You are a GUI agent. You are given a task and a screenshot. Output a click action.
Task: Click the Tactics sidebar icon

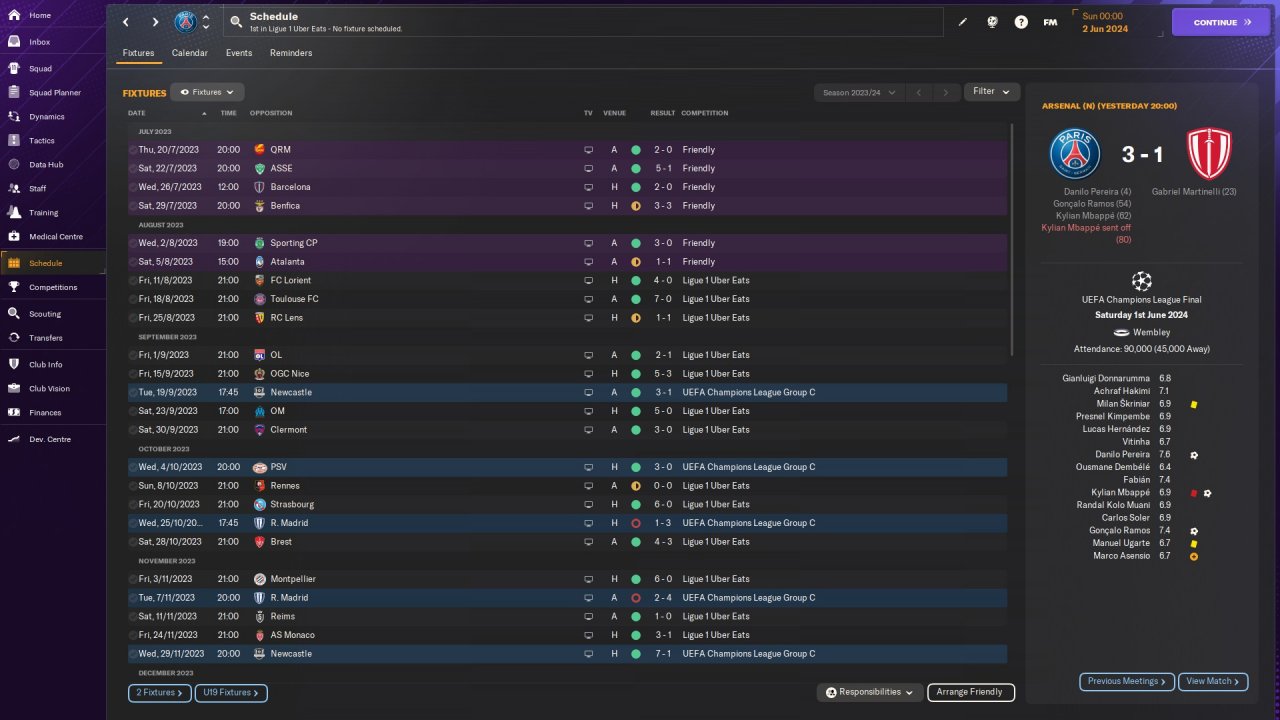point(14,141)
